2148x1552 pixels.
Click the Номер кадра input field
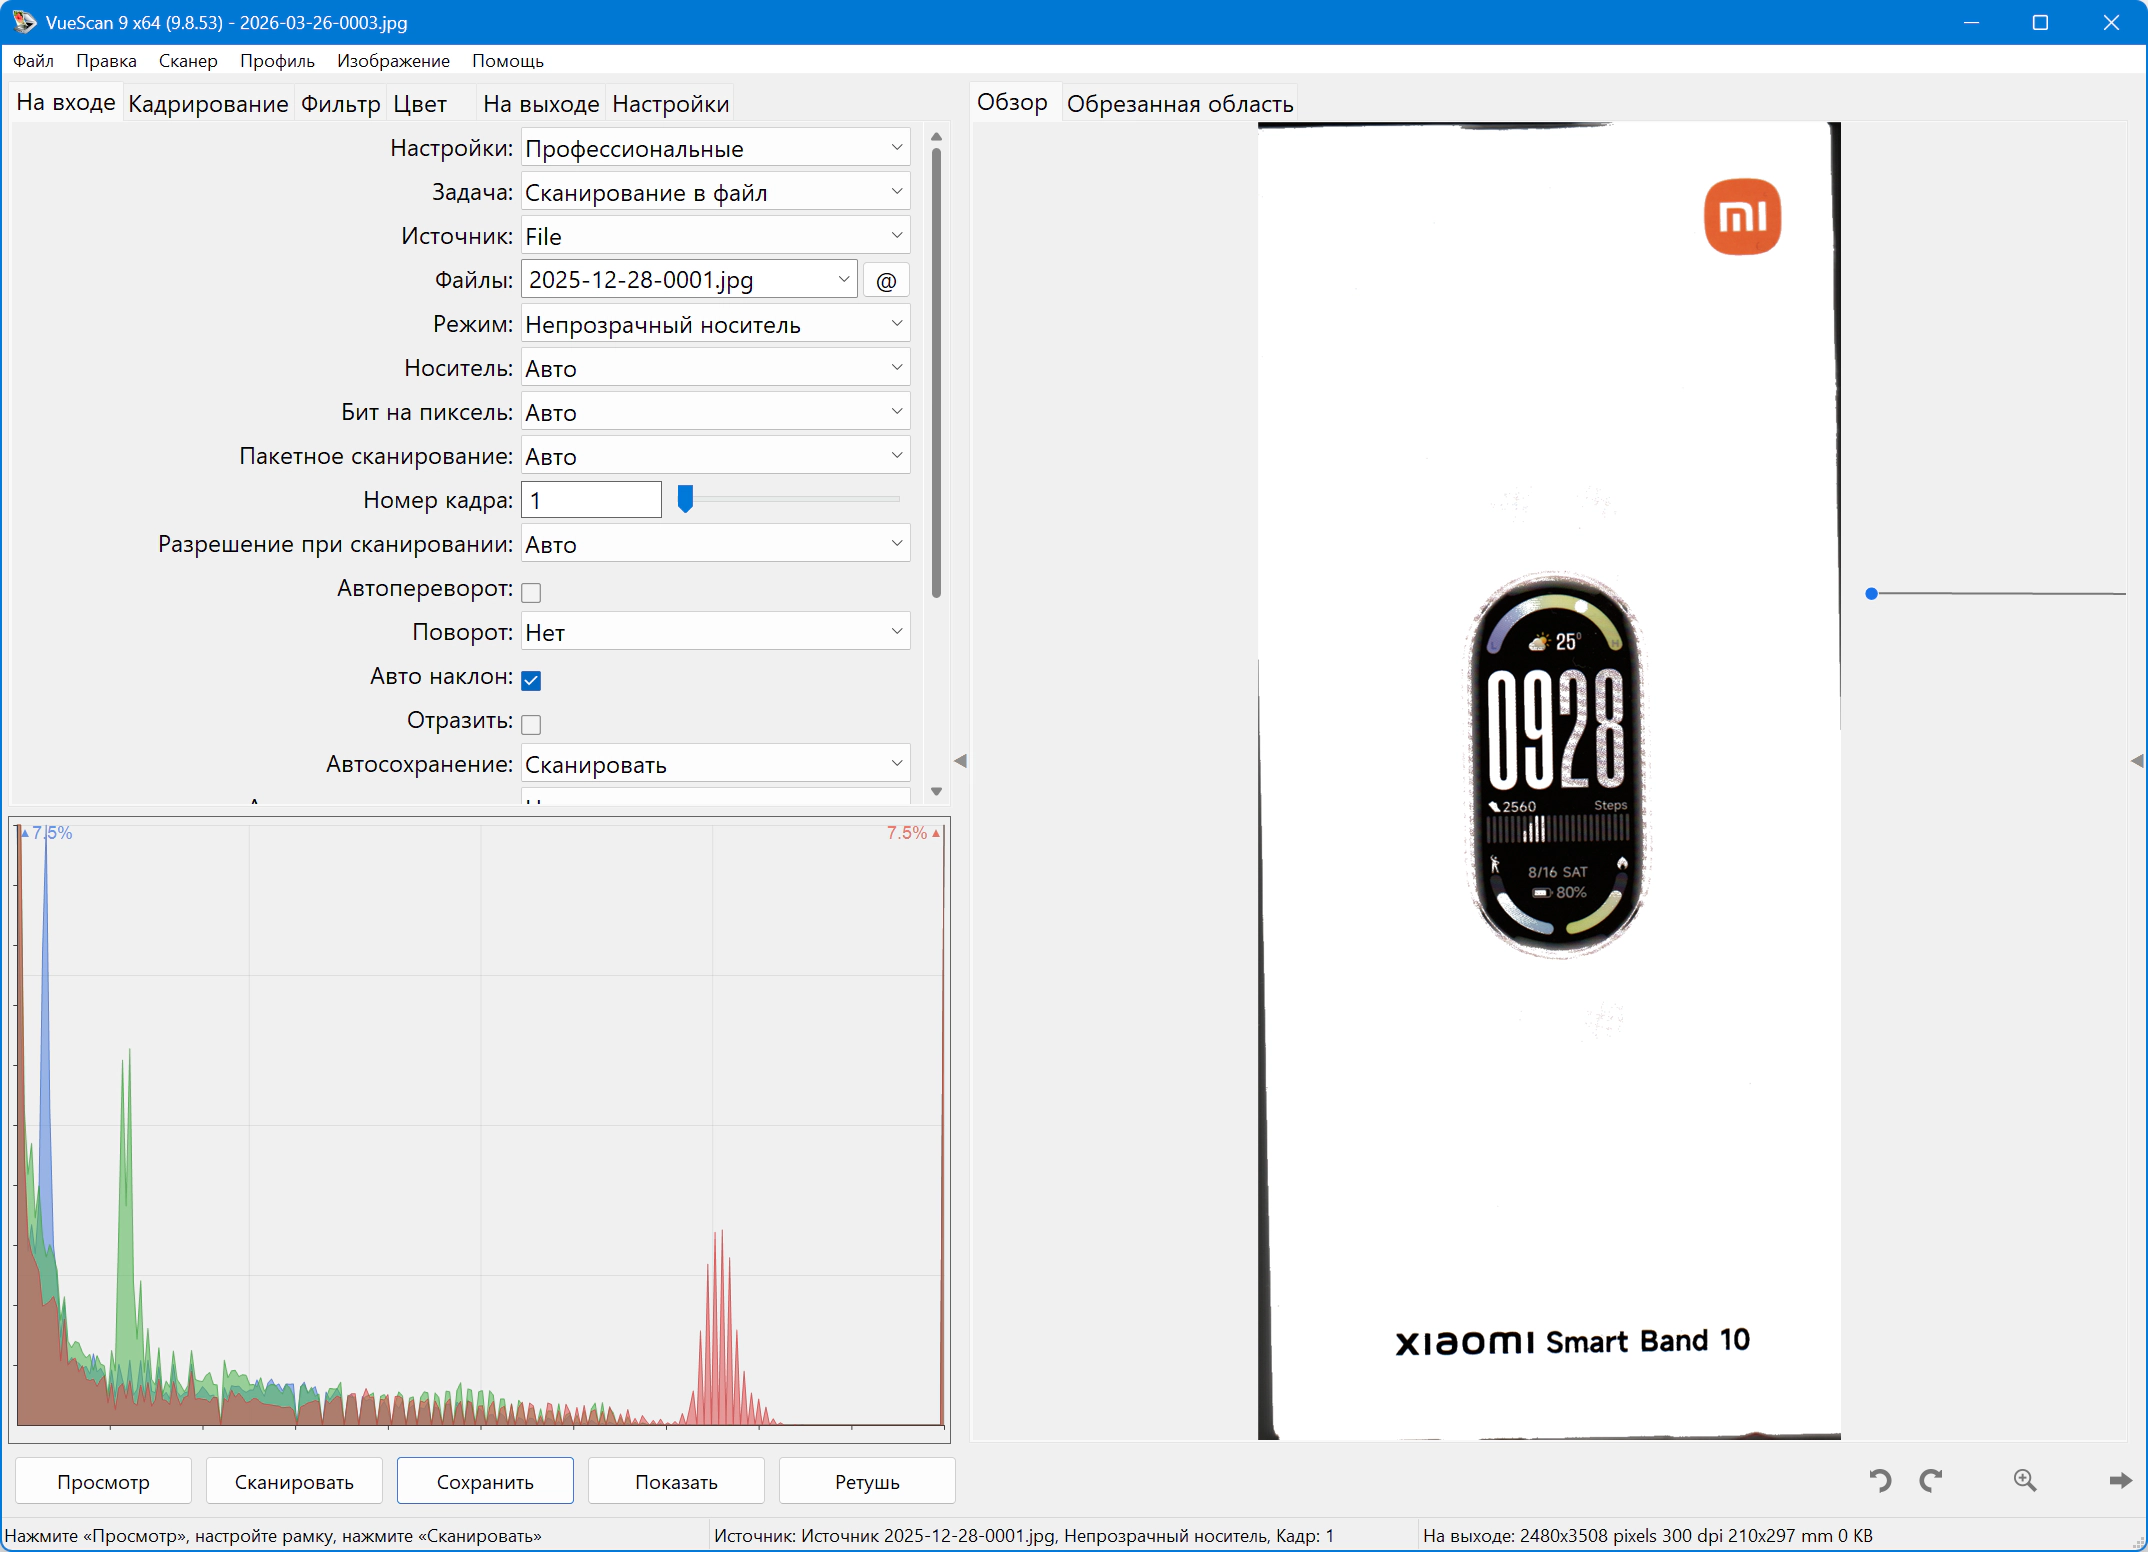tap(591, 500)
